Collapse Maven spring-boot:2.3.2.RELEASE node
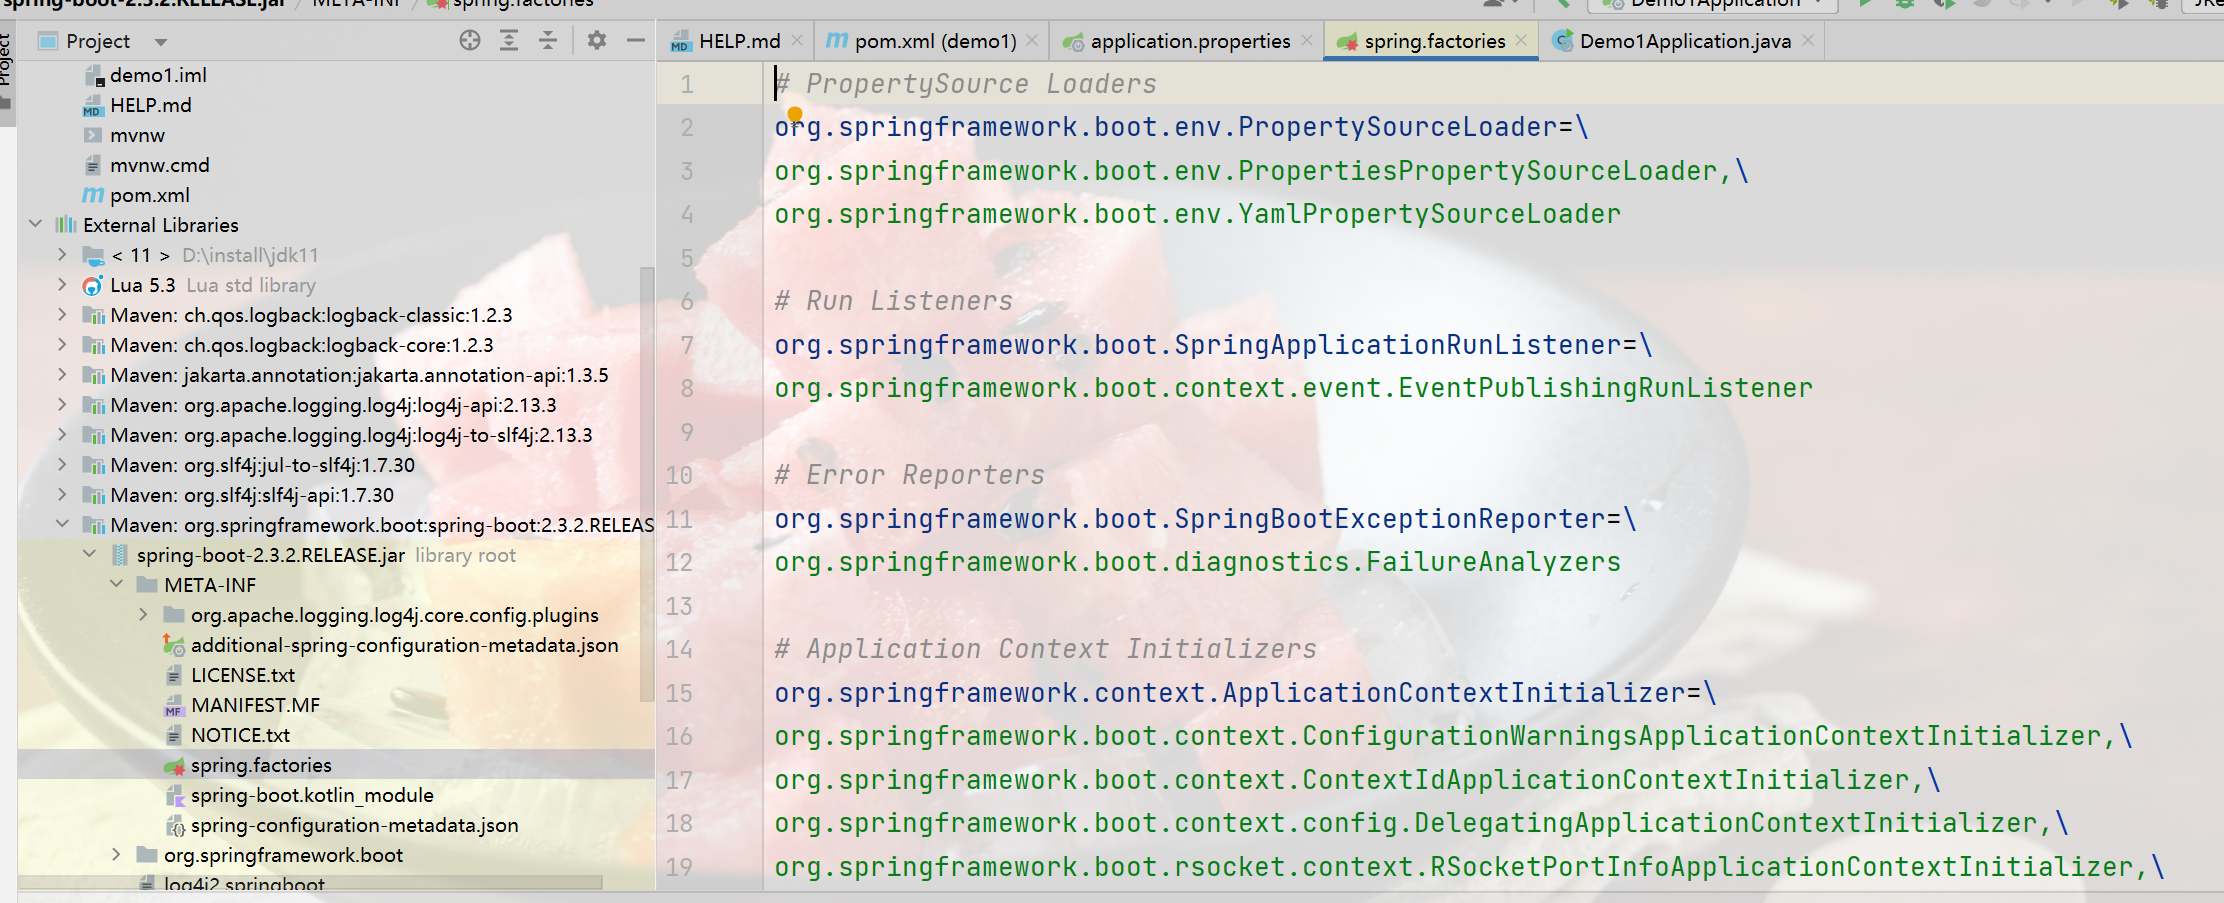 pos(62,524)
